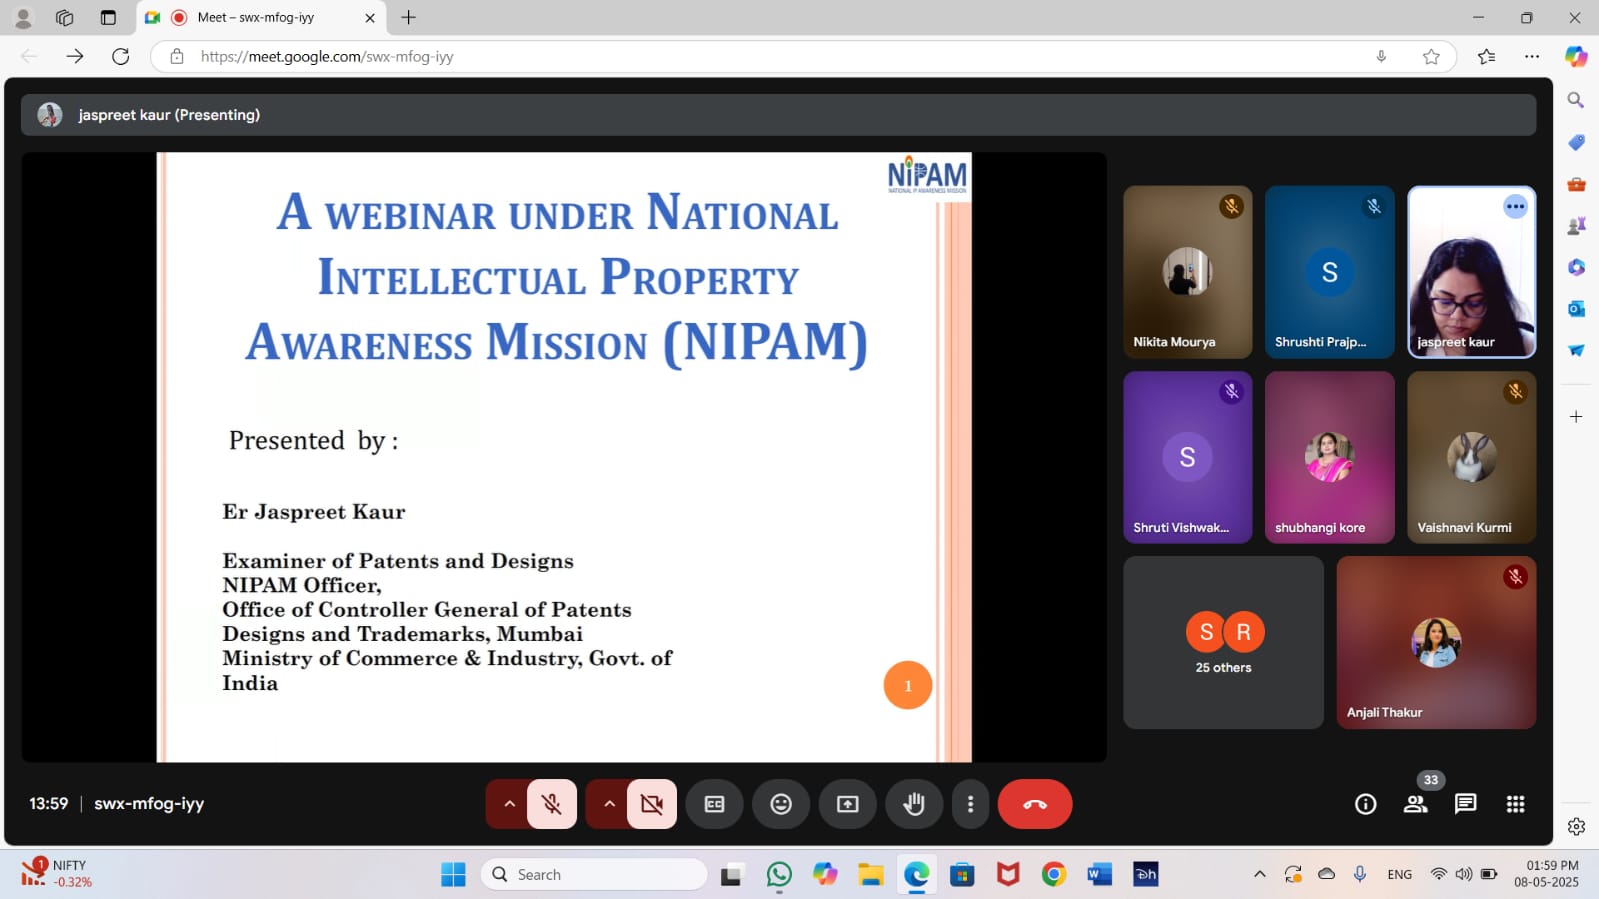Image resolution: width=1599 pixels, height=899 pixels.
Task: Click jaspreet kaur (Presenting) banner
Action: click(778, 115)
